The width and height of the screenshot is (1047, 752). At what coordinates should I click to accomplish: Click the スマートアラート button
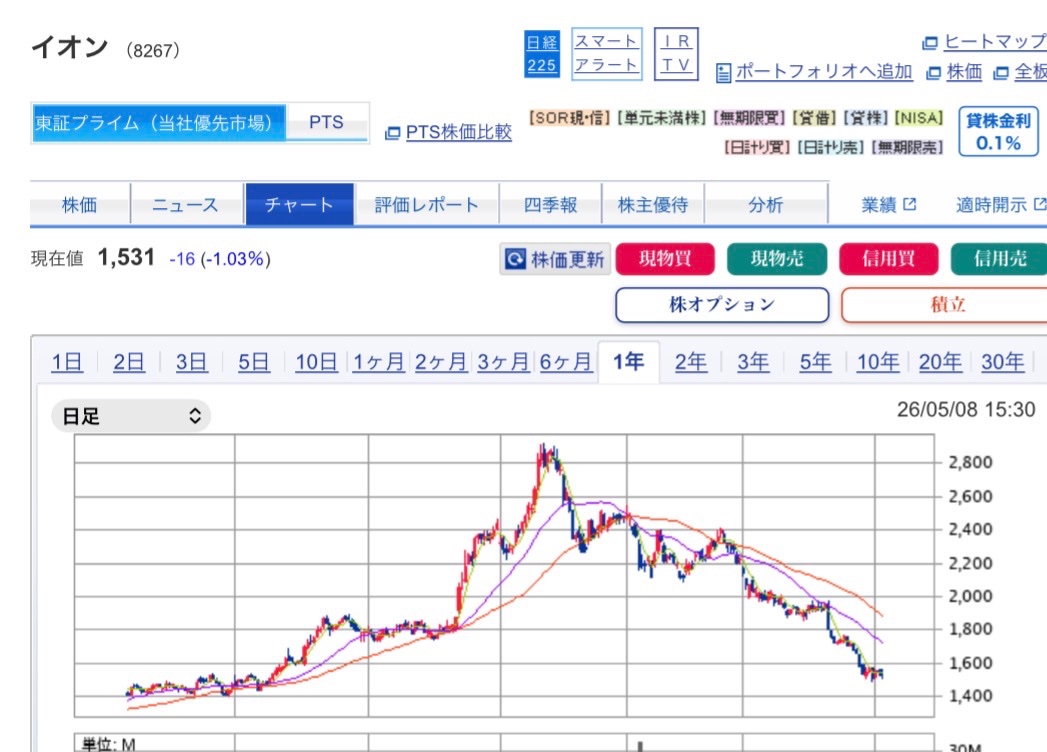coord(606,53)
